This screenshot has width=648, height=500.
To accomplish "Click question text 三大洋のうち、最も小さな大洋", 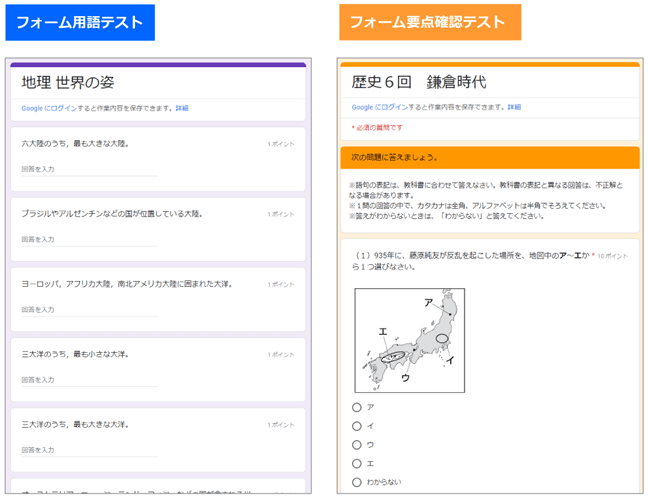I will tap(75, 355).
